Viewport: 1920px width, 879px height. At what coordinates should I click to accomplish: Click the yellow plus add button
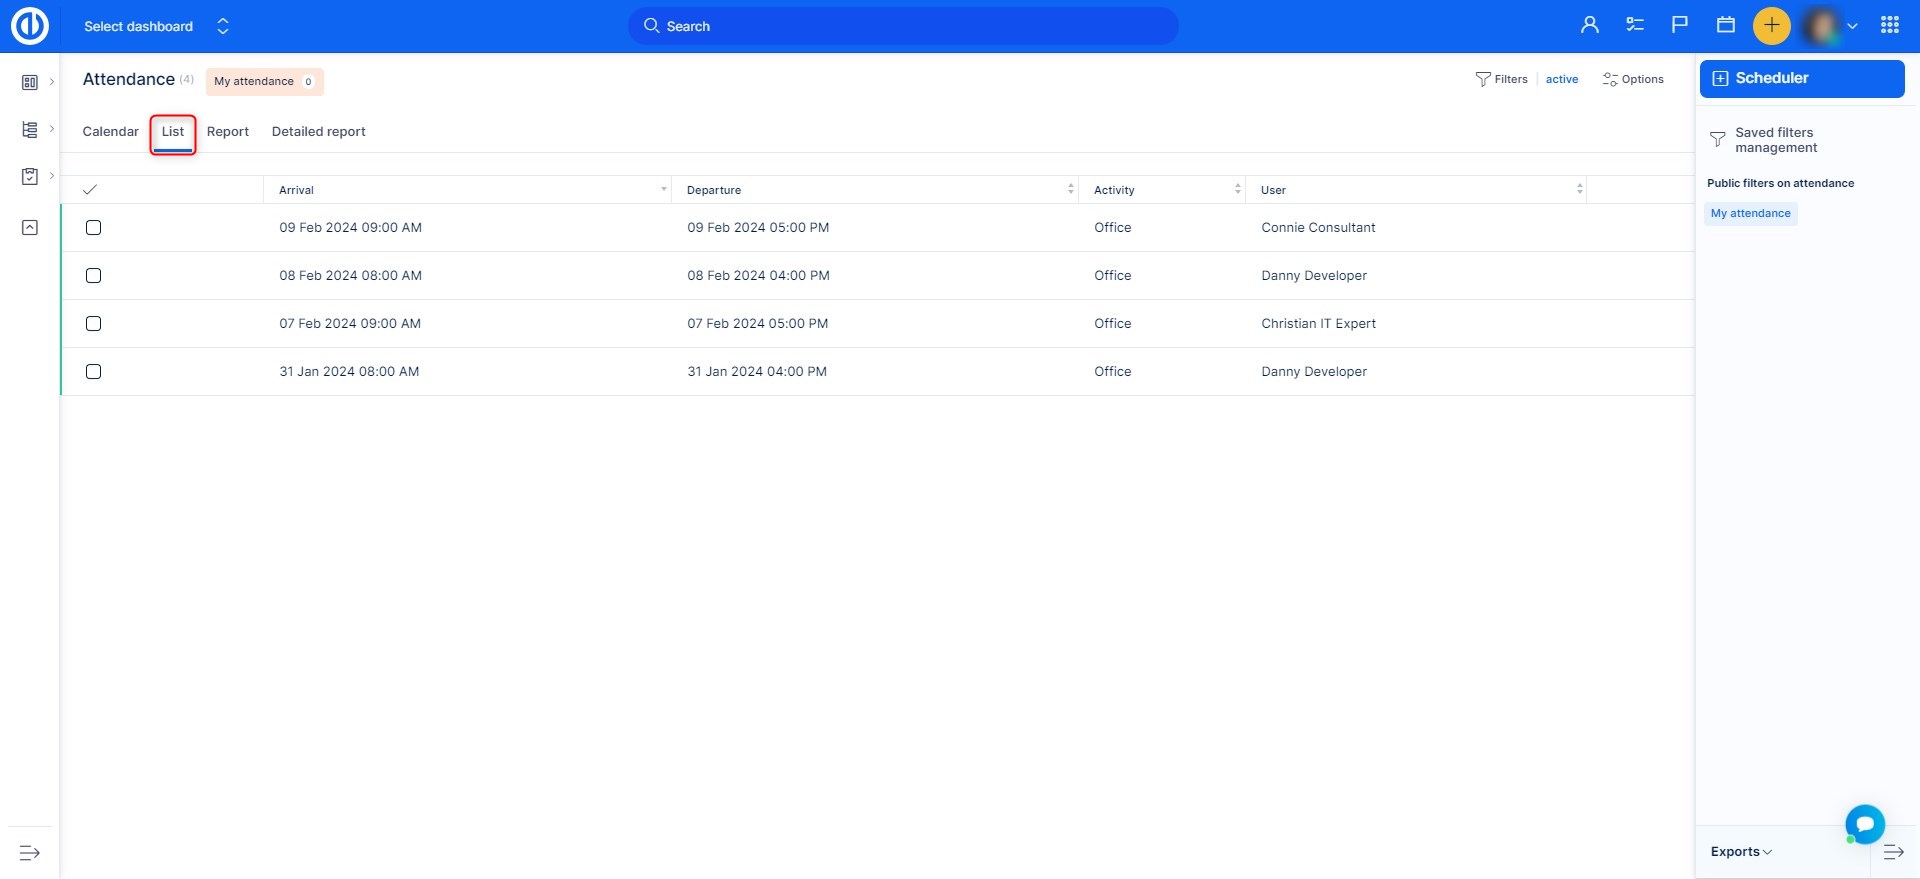coord(1771,26)
